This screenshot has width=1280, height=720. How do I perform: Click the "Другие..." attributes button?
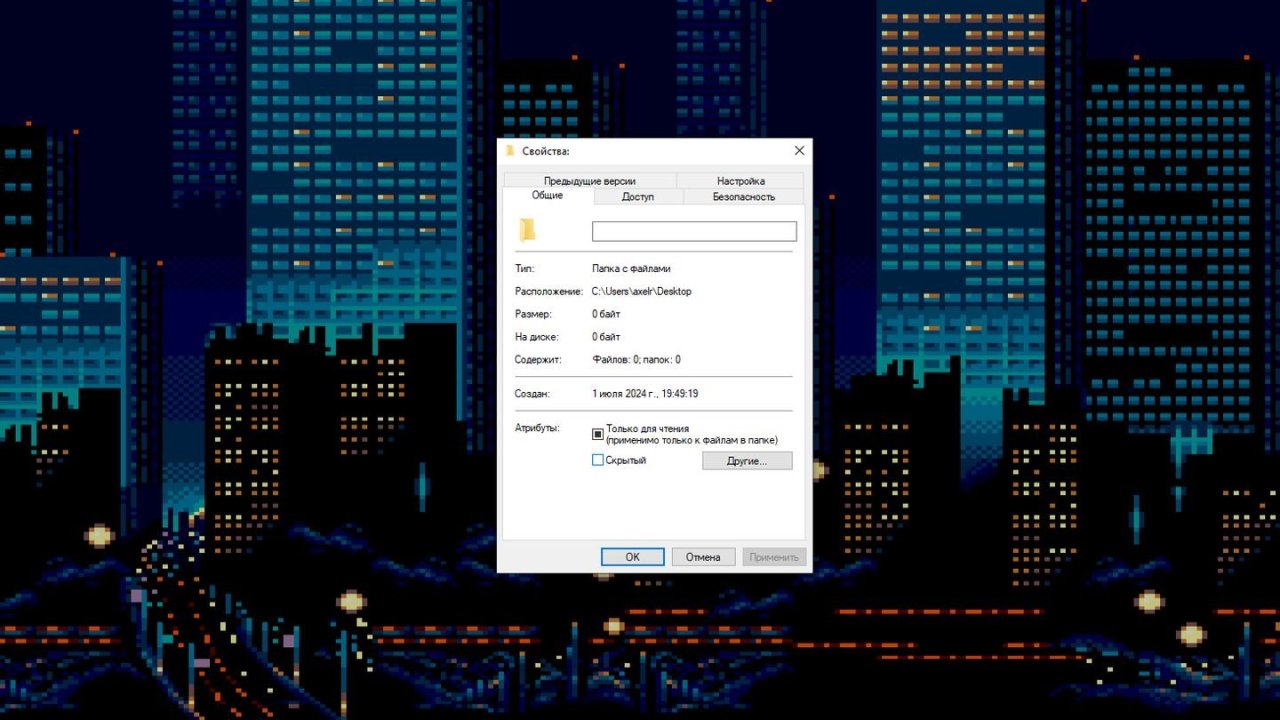tap(746, 460)
